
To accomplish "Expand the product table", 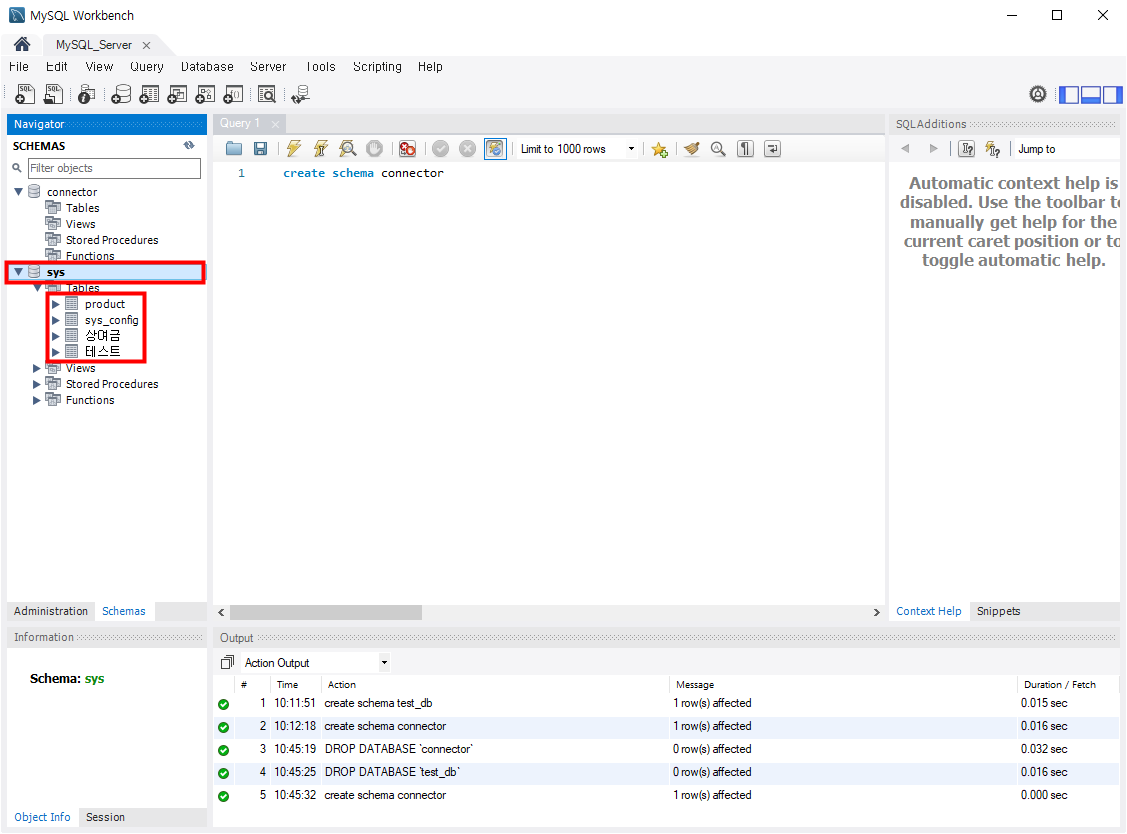I will [x=56, y=304].
